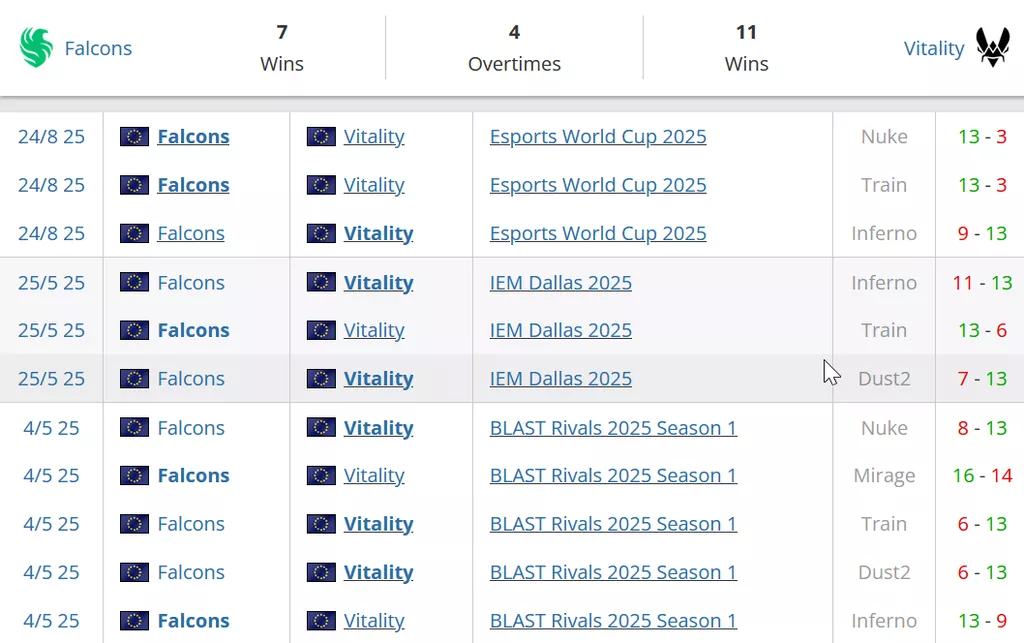1024x643 pixels.
Task: Open BLAST Rivals 2025 Season 1 on Dust2 row
Action: tap(613, 573)
